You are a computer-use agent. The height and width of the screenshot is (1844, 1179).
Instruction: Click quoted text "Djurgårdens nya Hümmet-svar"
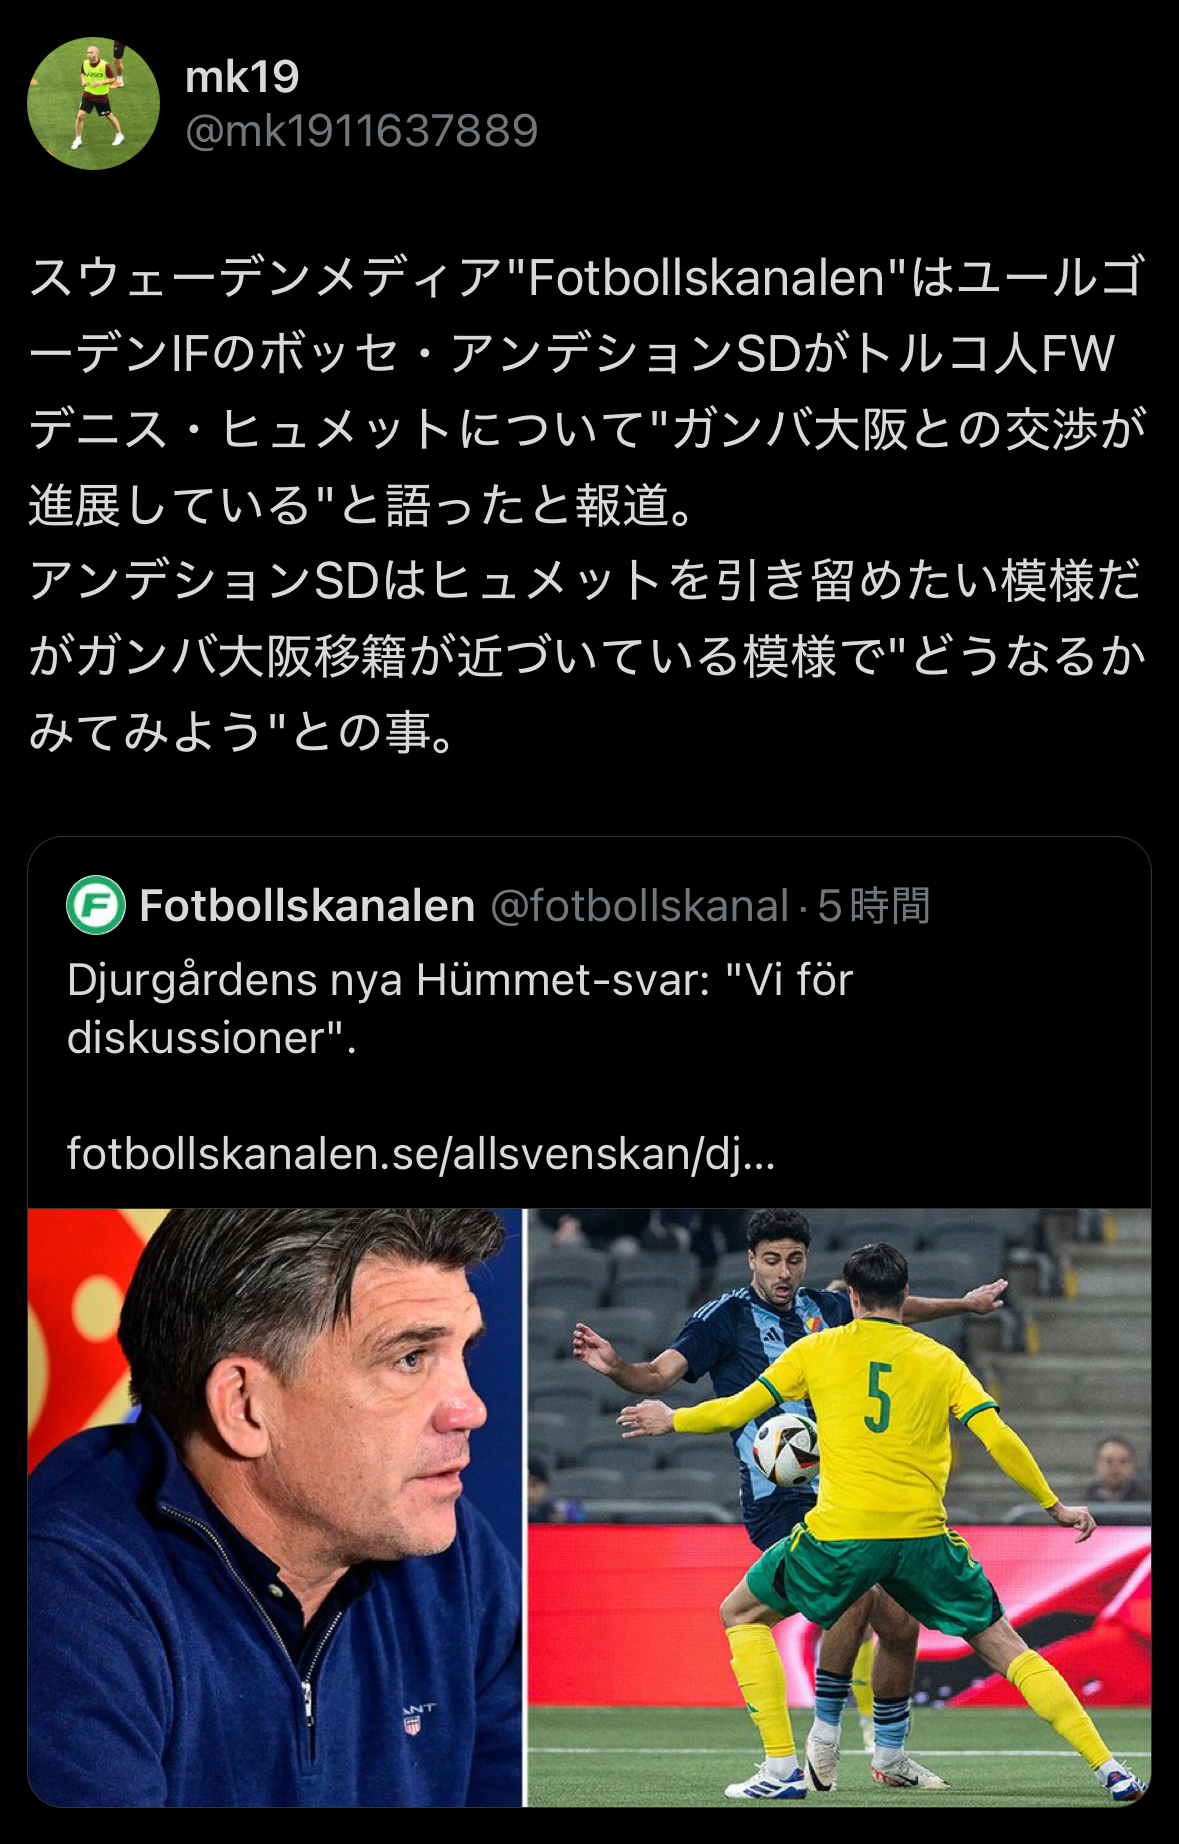[388, 980]
